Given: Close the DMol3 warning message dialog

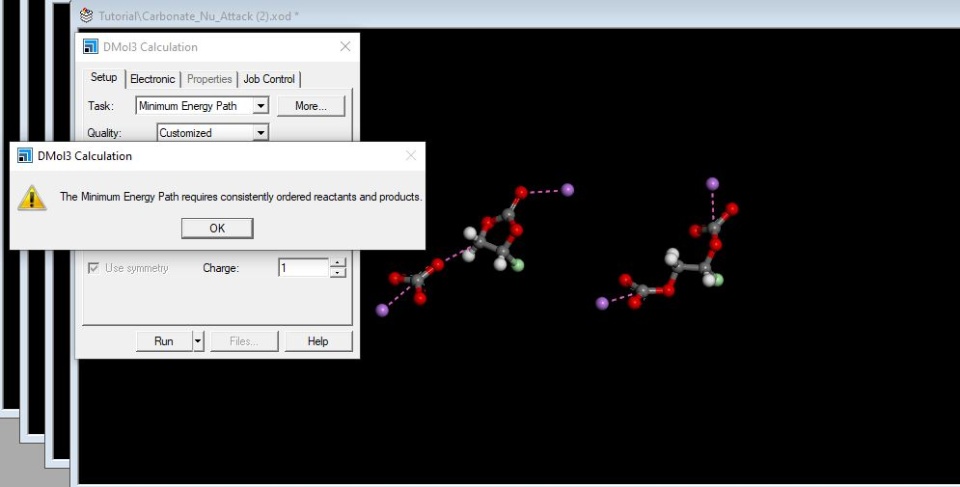Looking at the screenshot, I should click(x=411, y=156).
